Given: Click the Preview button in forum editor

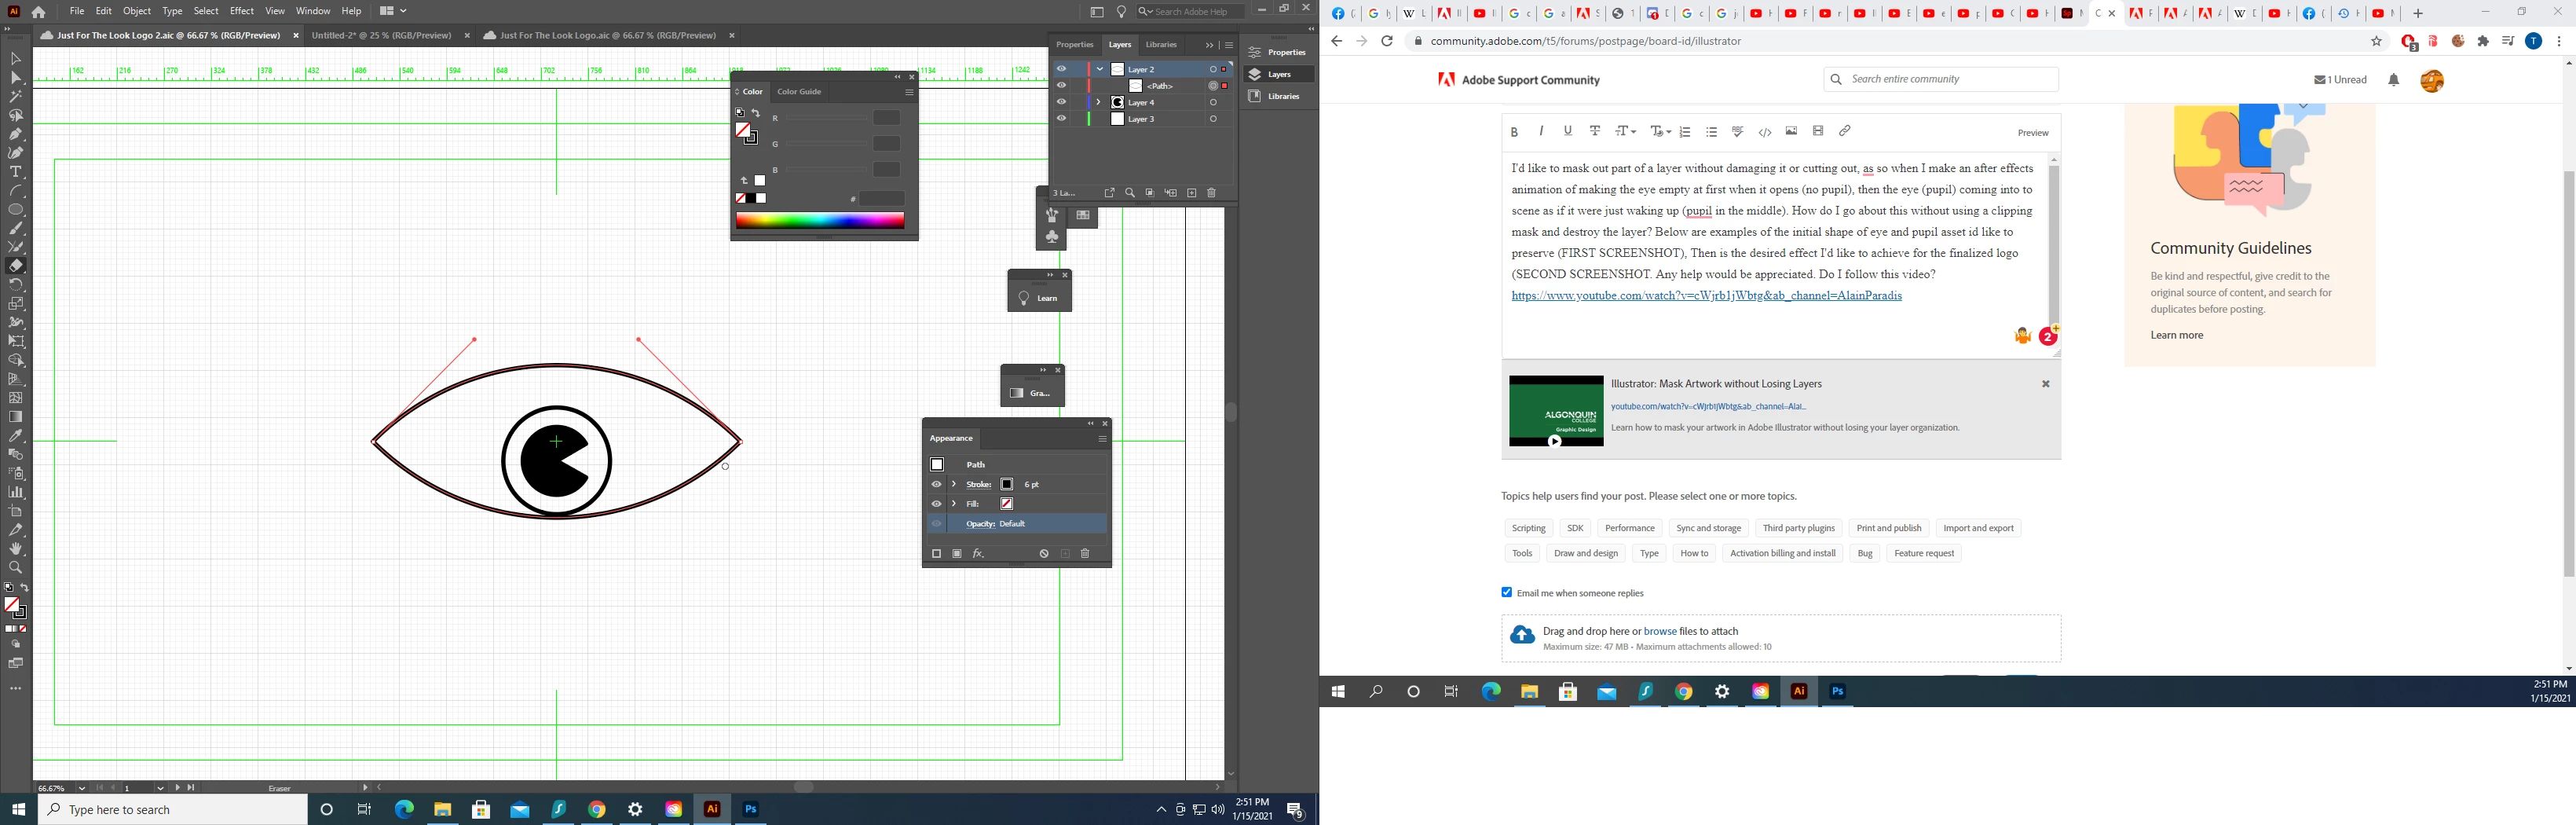Looking at the screenshot, I should [x=2032, y=133].
